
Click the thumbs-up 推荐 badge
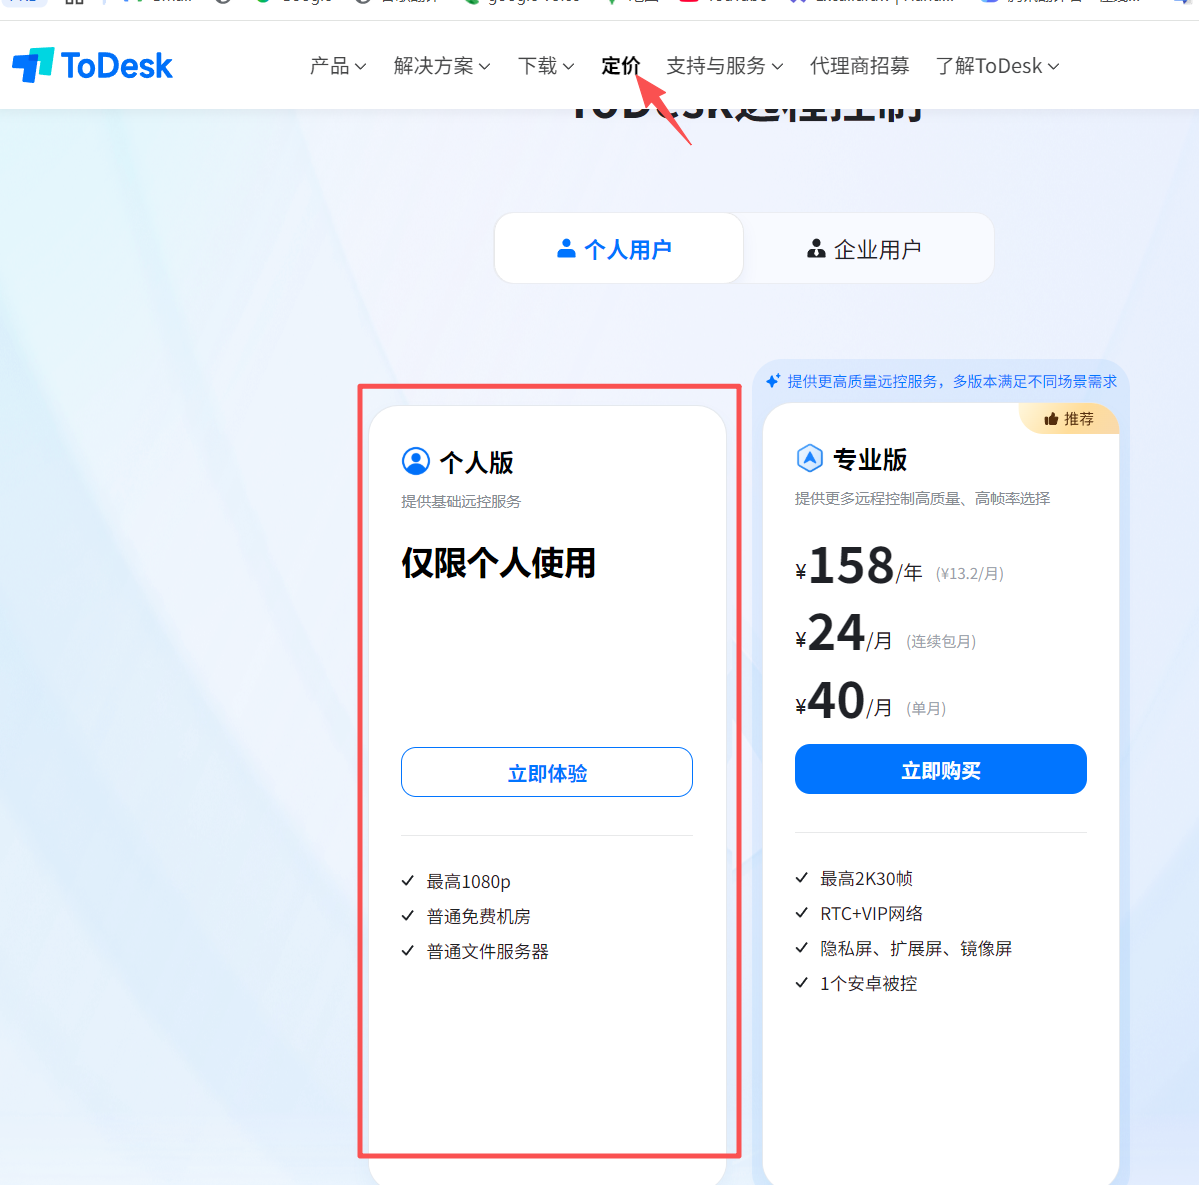1068,418
